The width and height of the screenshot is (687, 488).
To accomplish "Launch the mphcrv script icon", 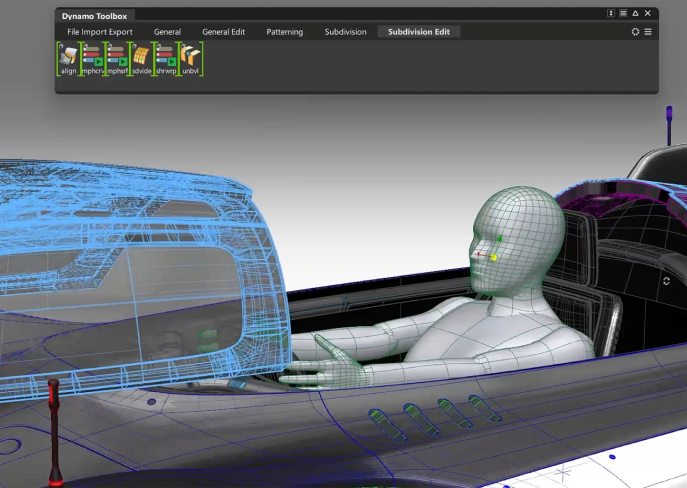I will [92, 59].
